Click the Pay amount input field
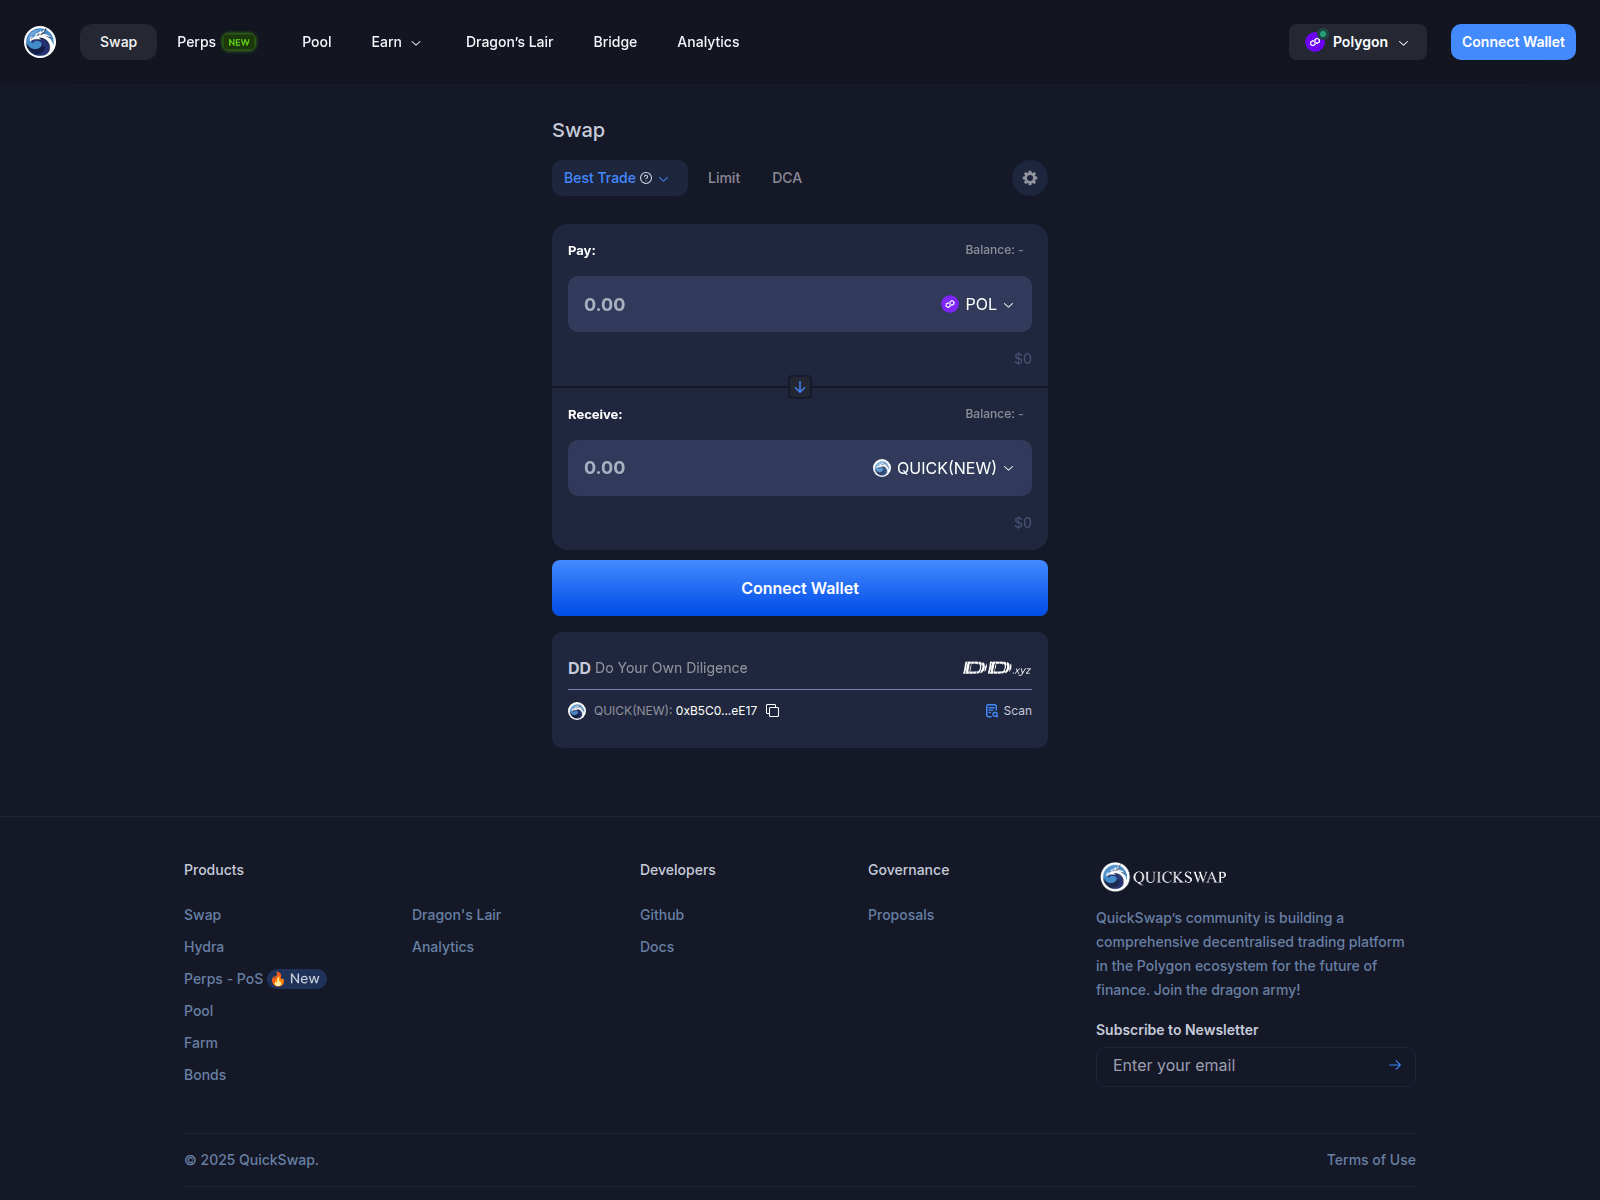 (x=740, y=304)
